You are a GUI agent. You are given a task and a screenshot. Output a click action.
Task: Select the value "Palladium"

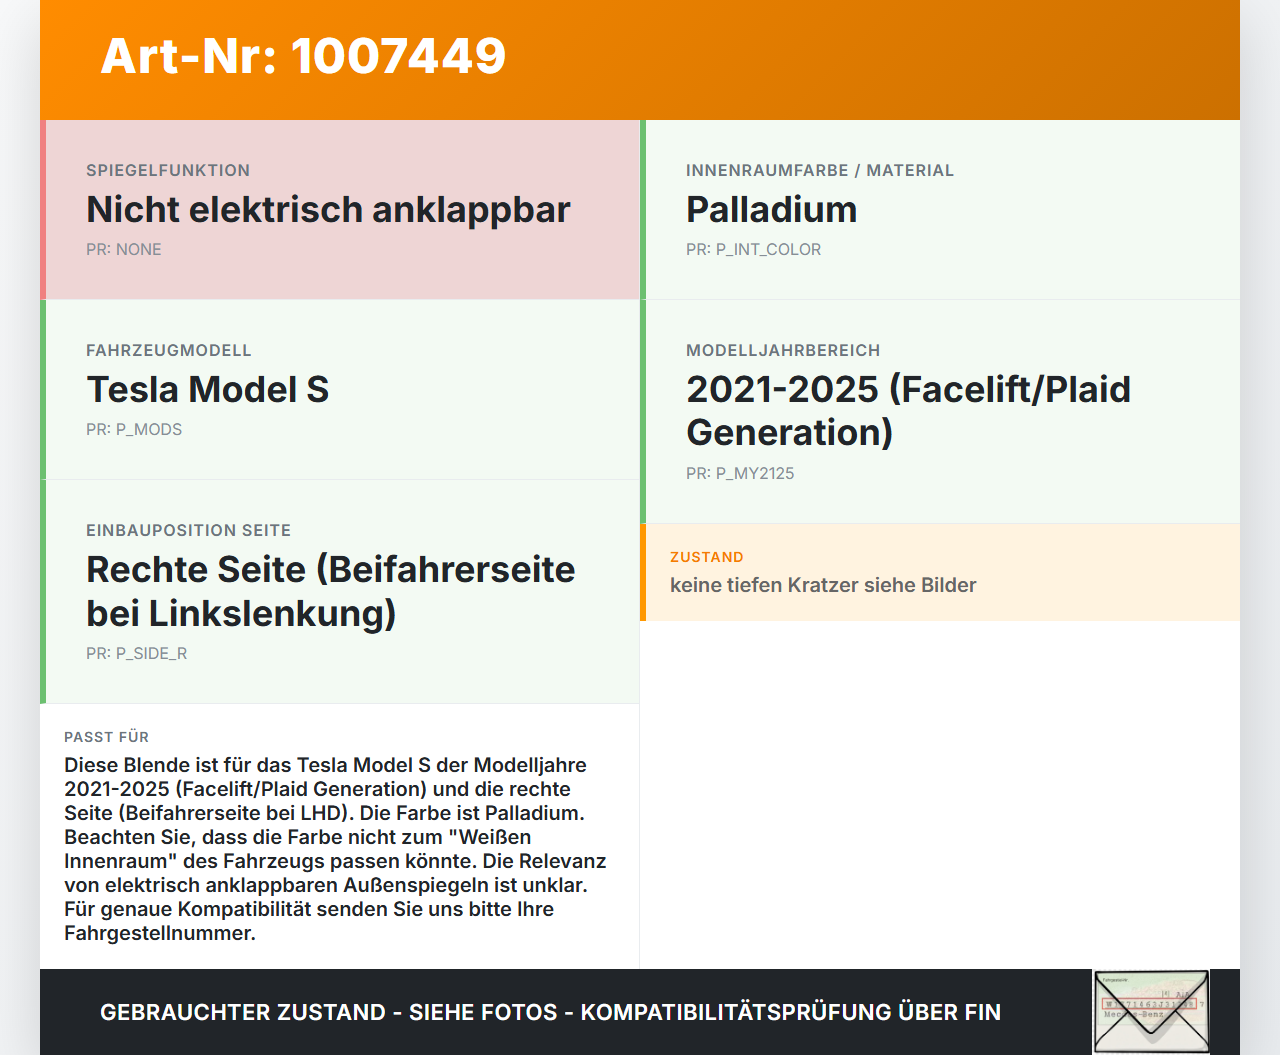(x=772, y=209)
